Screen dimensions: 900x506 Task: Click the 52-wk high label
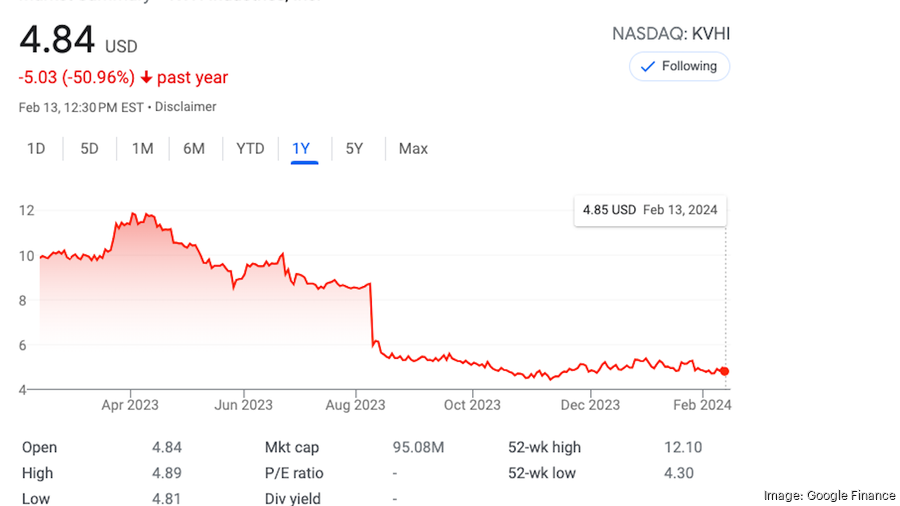click(x=544, y=448)
